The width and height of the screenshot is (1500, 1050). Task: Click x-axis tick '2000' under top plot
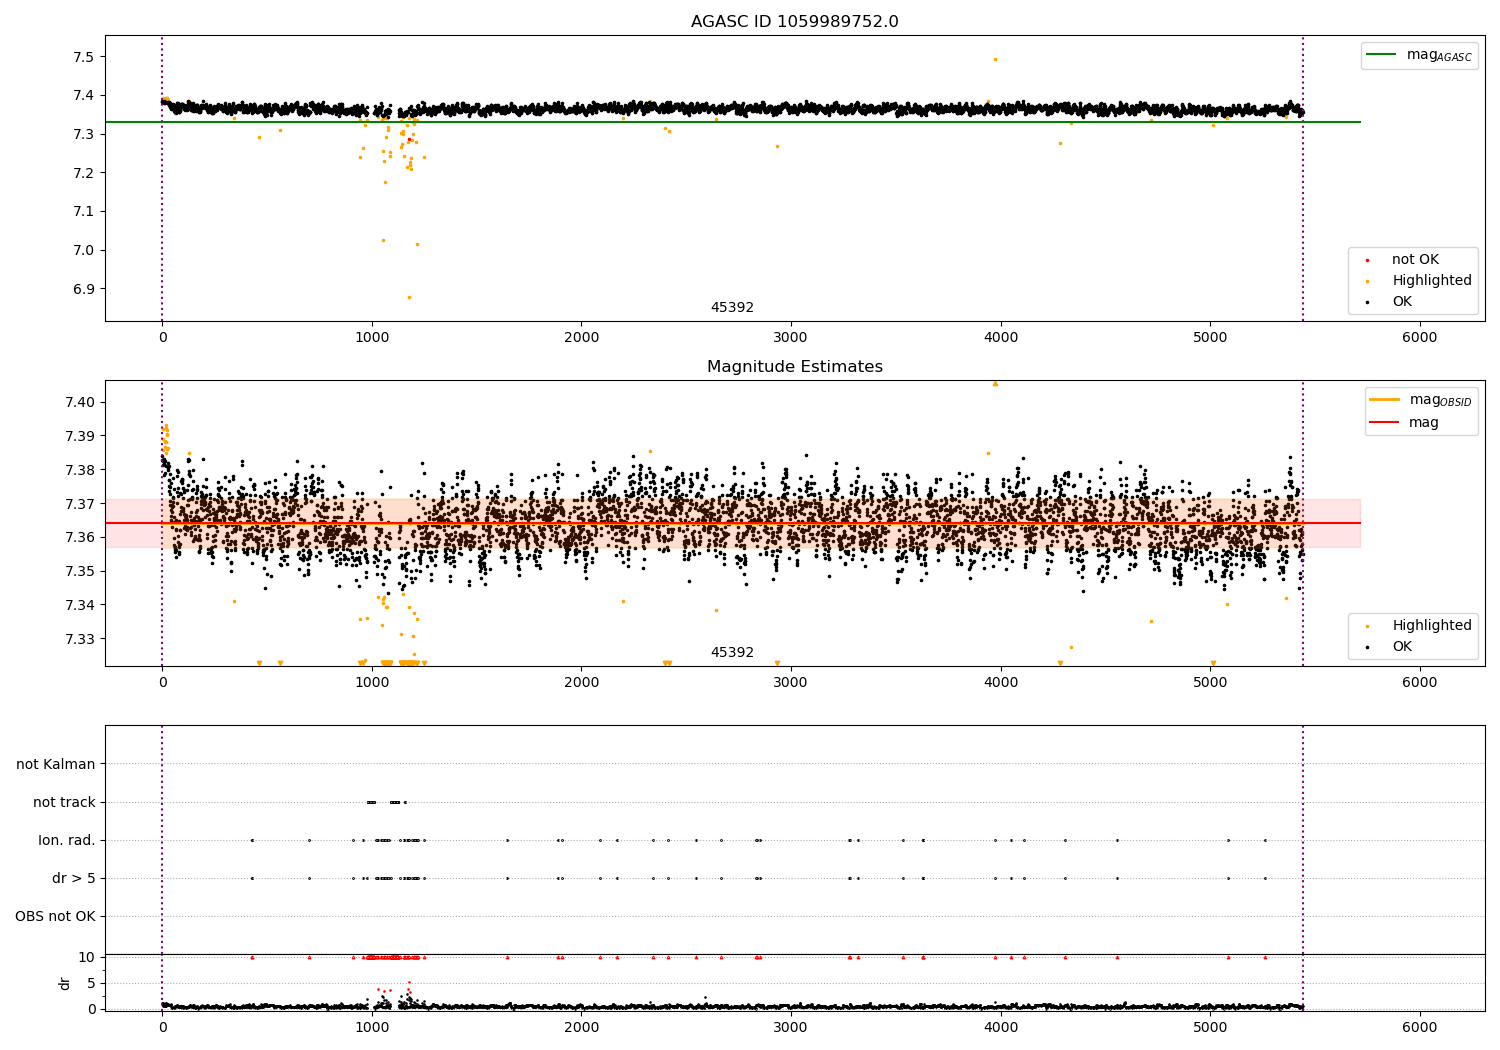click(581, 338)
